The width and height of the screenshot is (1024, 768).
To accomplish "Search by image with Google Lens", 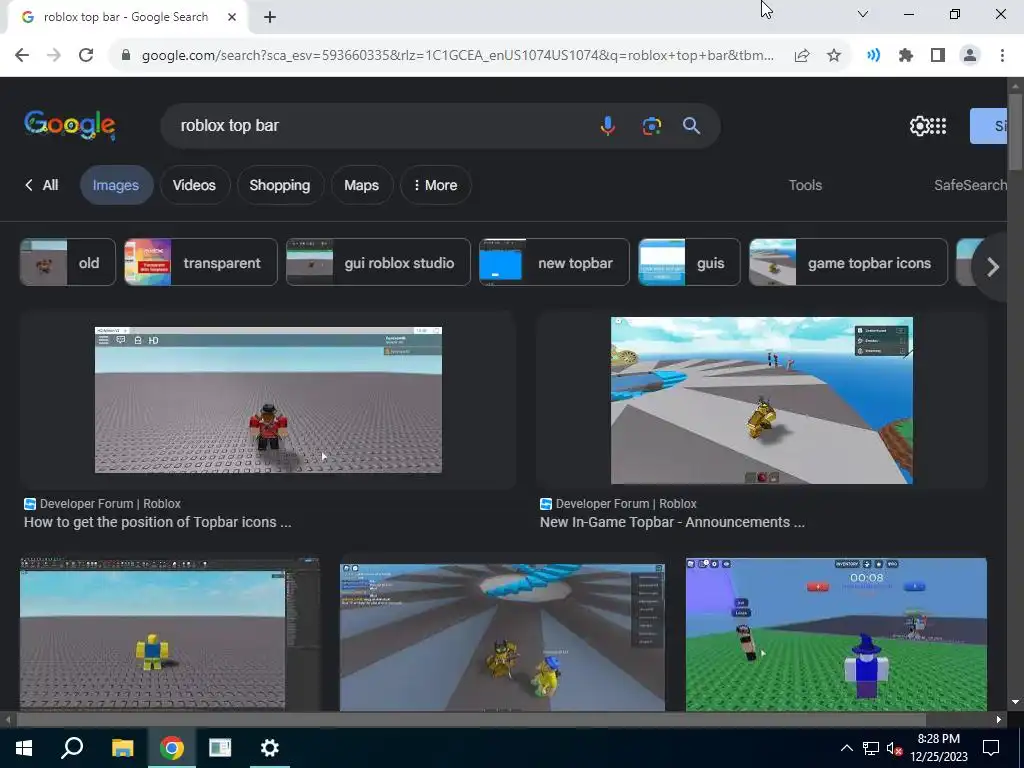I will point(651,125).
